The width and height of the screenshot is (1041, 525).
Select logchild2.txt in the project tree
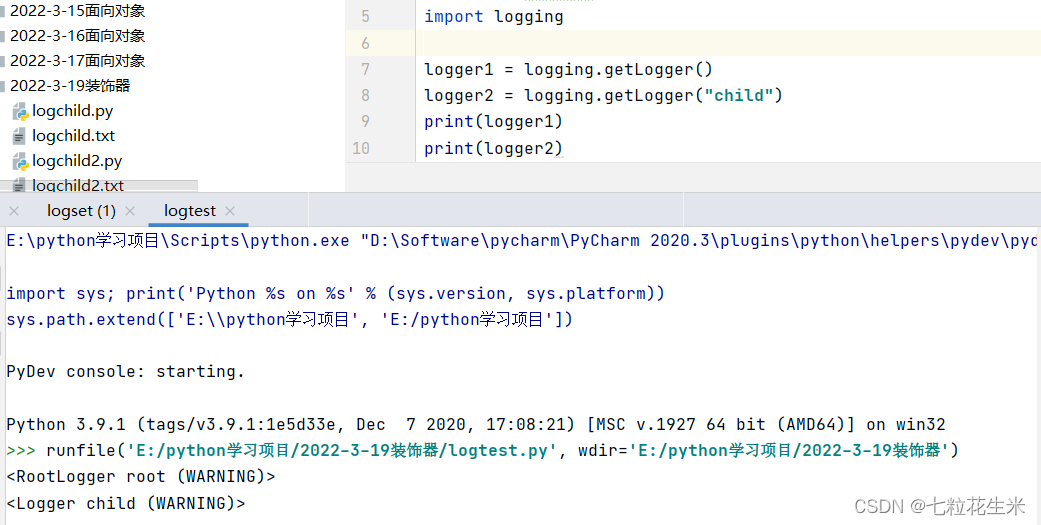(78, 186)
